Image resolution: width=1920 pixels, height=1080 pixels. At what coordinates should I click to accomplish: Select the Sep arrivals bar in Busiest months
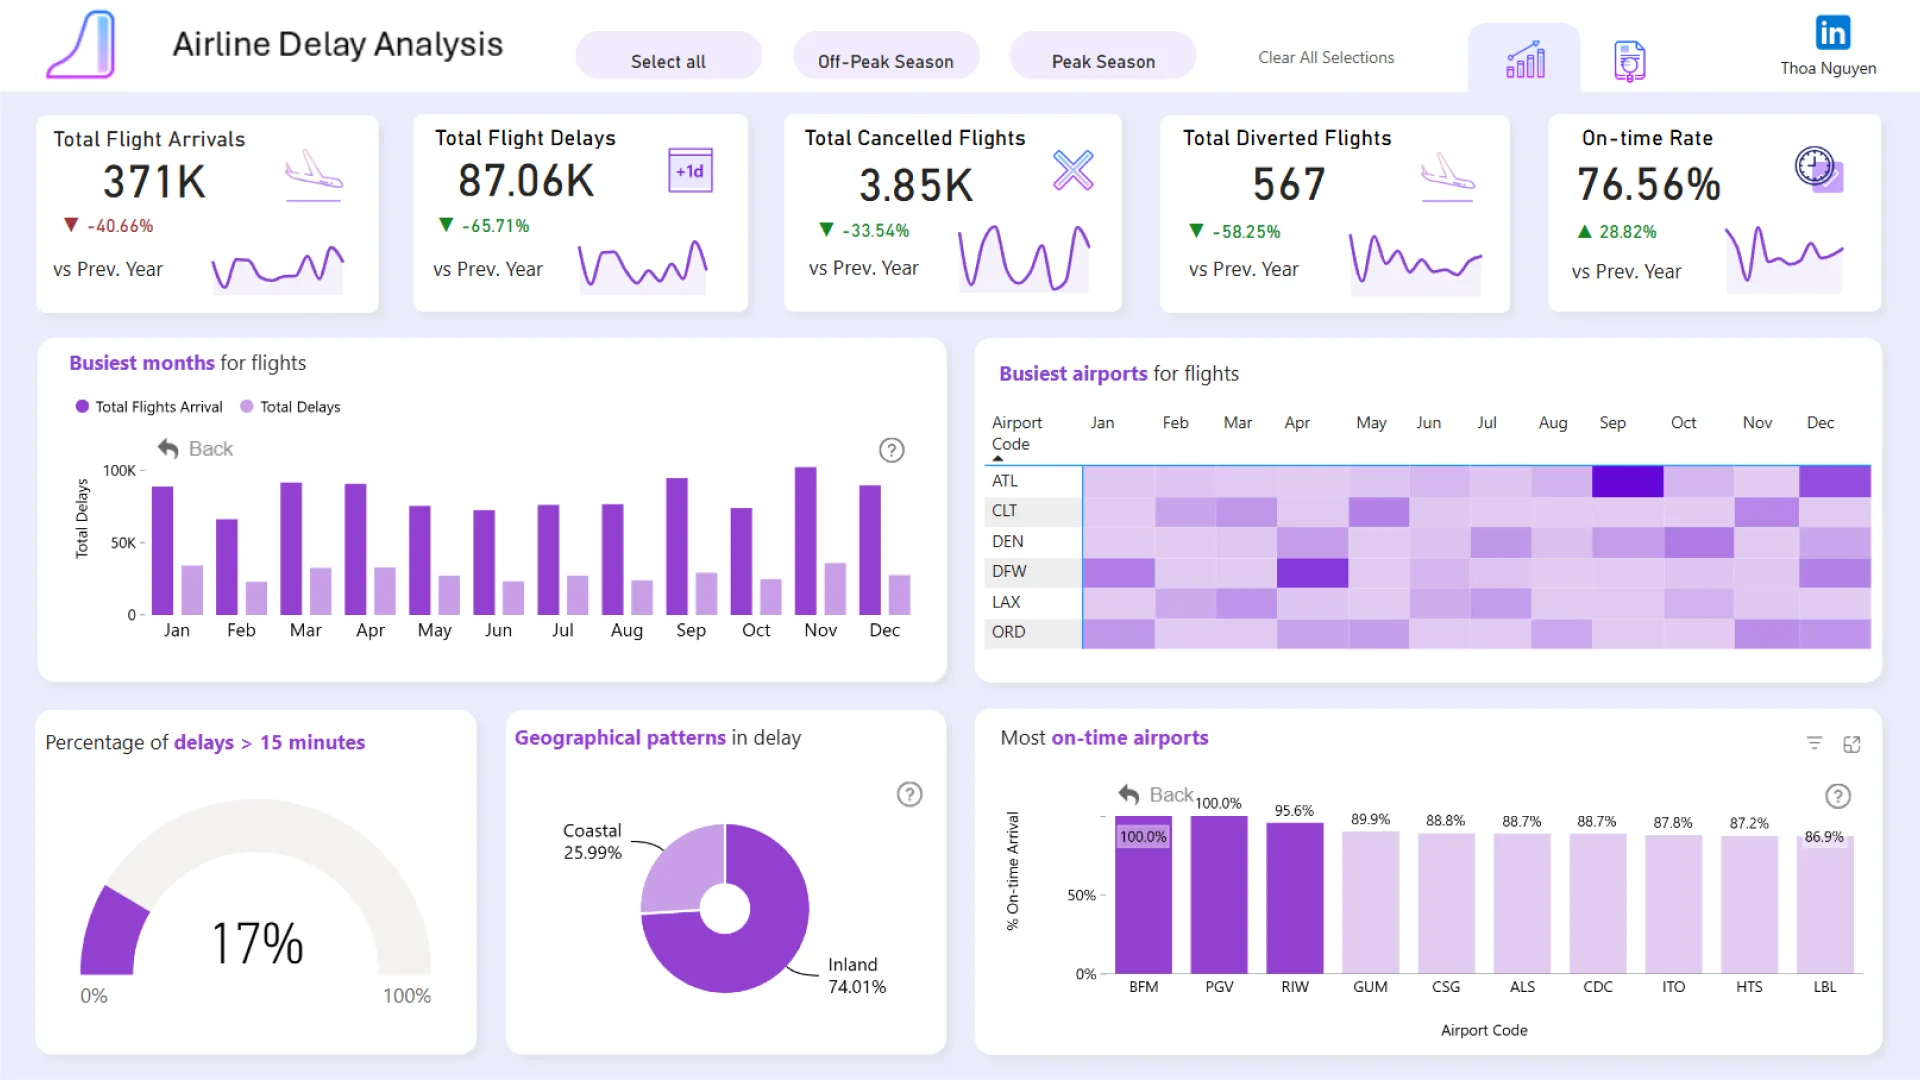click(x=677, y=546)
